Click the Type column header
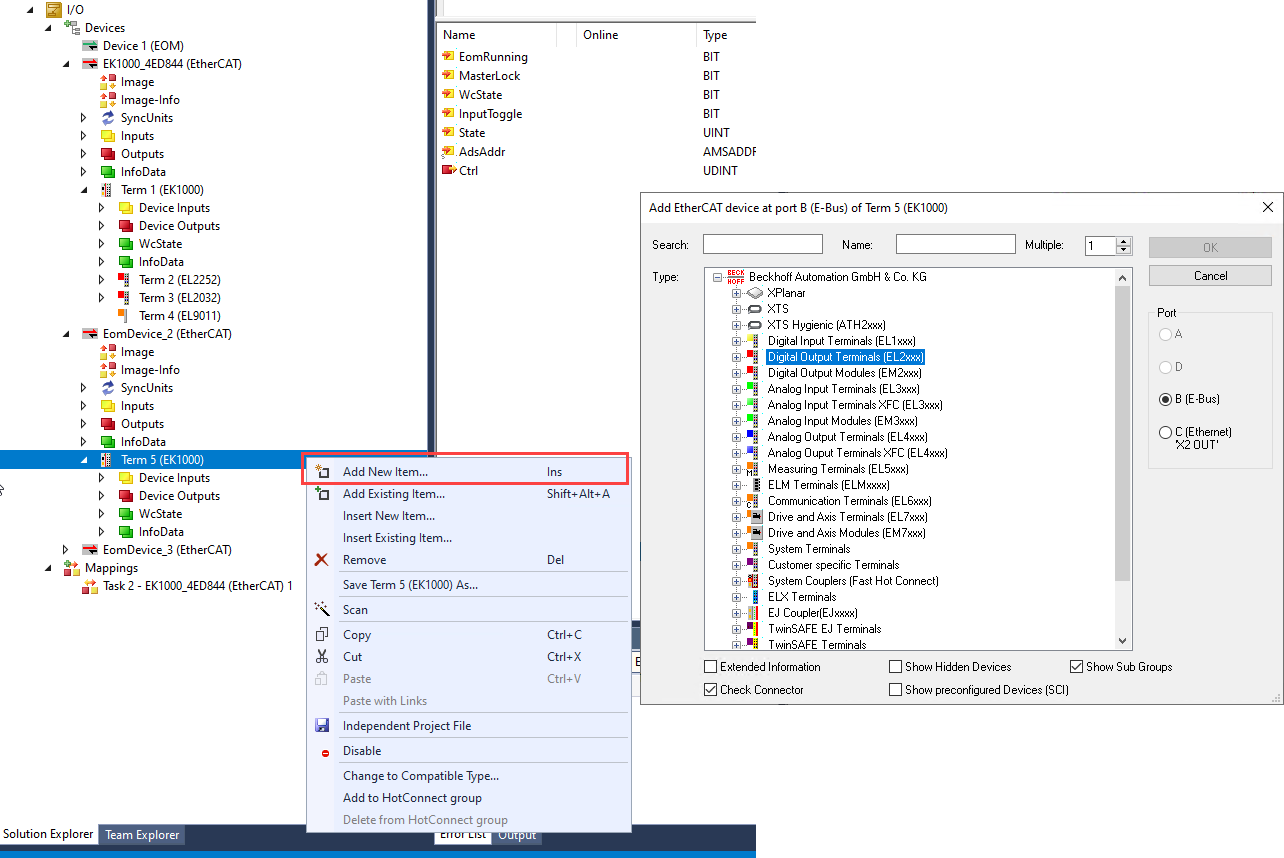1284x858 pixels. coord(727,35)
